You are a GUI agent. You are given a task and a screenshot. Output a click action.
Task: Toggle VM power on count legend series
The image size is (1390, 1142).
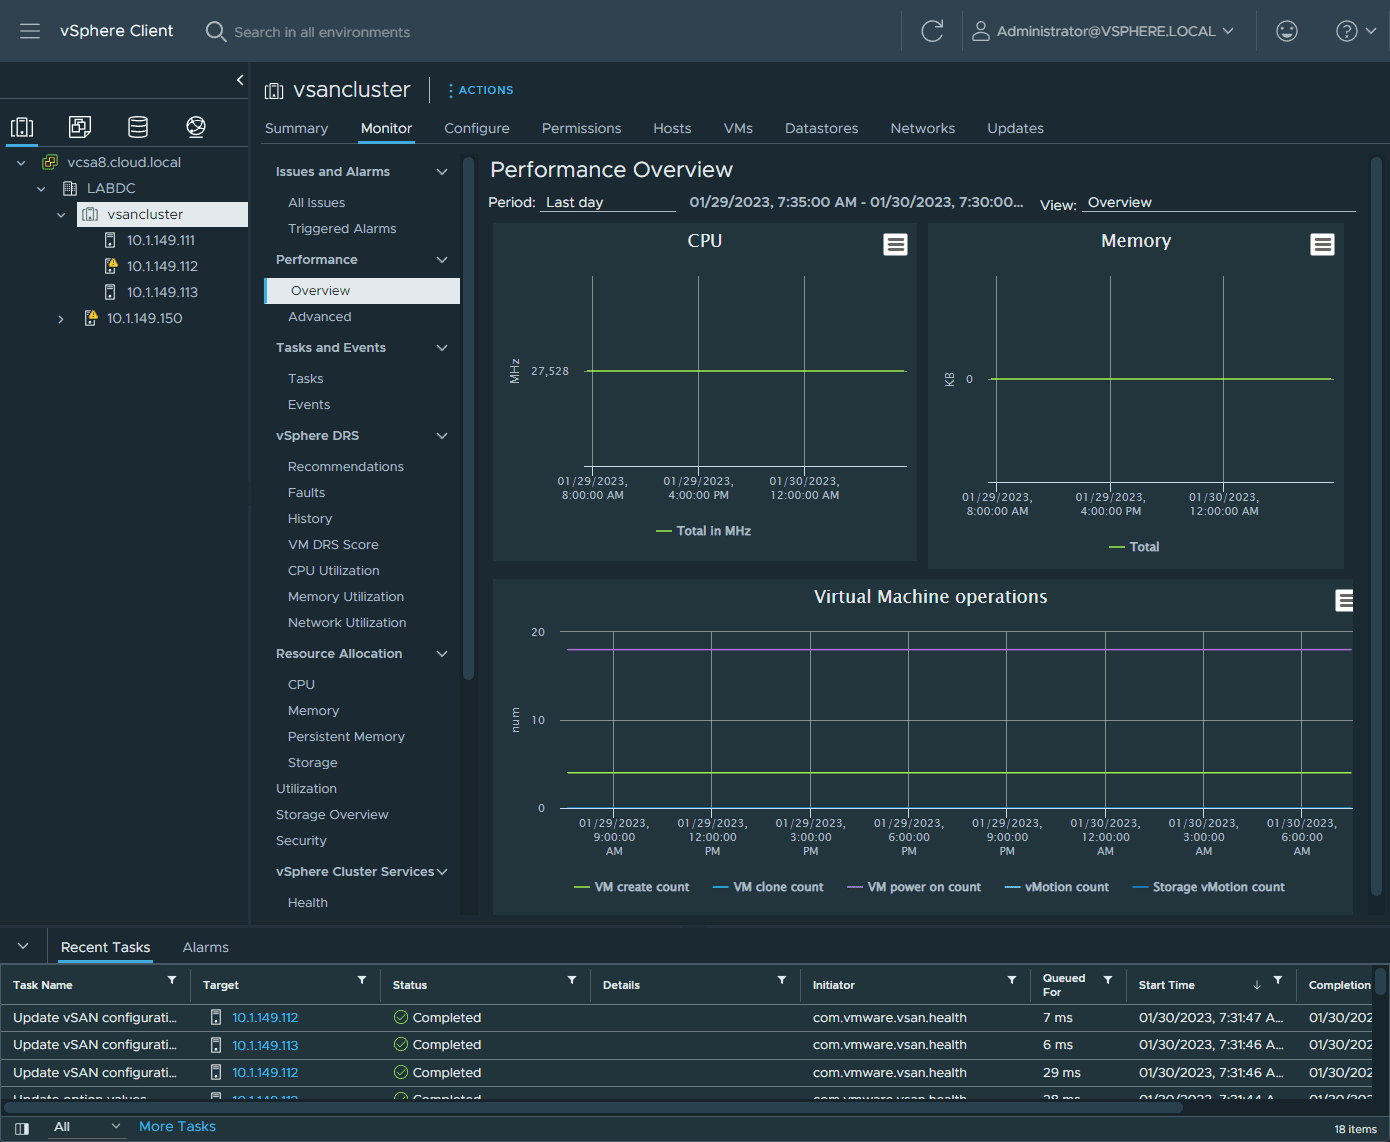923,887
